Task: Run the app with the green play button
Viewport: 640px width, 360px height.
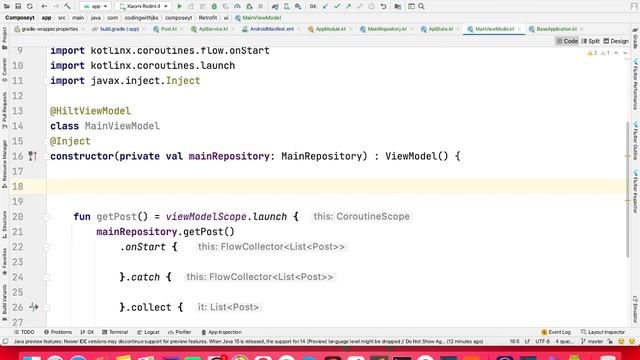Action: (179, 7)
